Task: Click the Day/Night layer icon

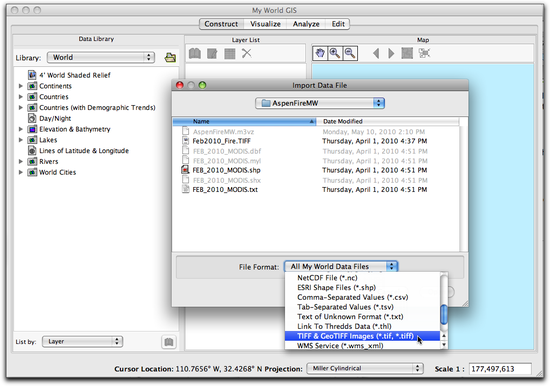Action: [x=32, y=118]
